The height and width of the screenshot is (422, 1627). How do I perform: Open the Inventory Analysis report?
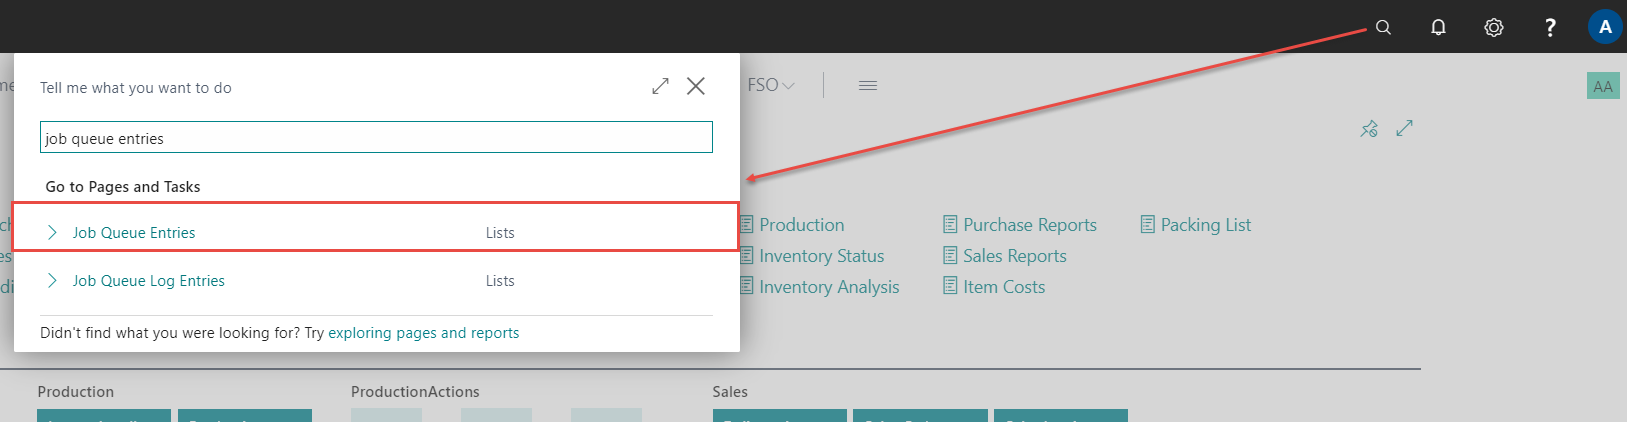pos(828,287)
